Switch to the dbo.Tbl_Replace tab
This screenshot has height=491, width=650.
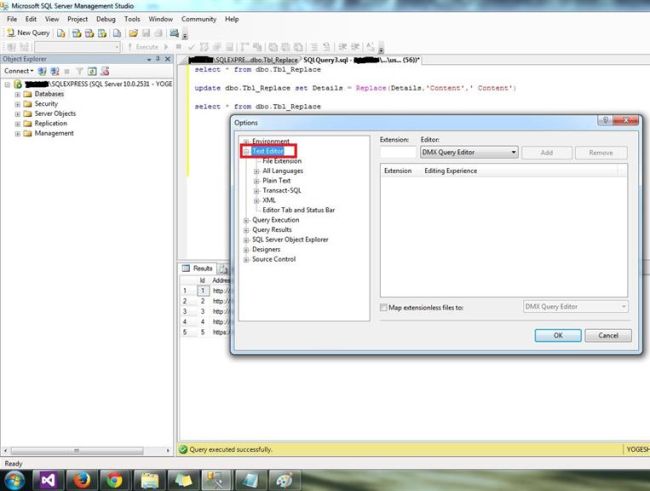coord(243,60)
